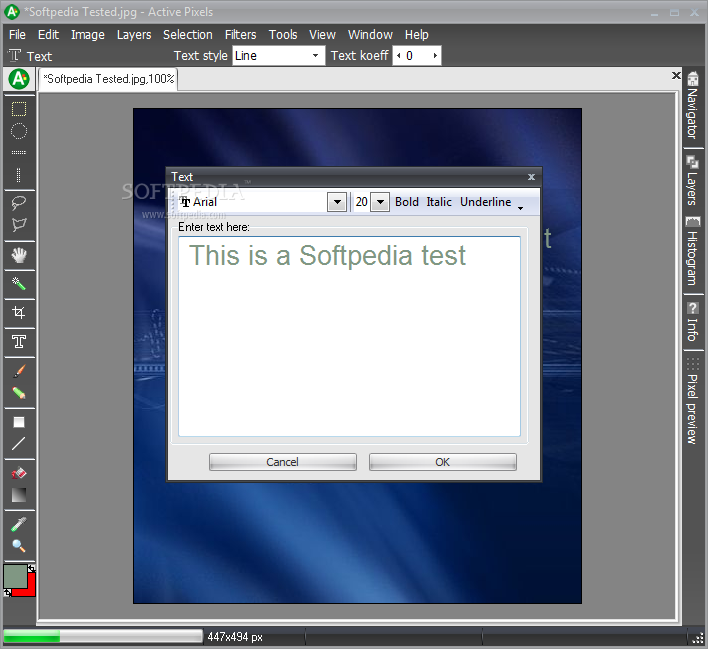This screenshot has height=649, width=708.
Task: Select the gradient fill tool
Action: pyautogui.click(x=19, y=495)
